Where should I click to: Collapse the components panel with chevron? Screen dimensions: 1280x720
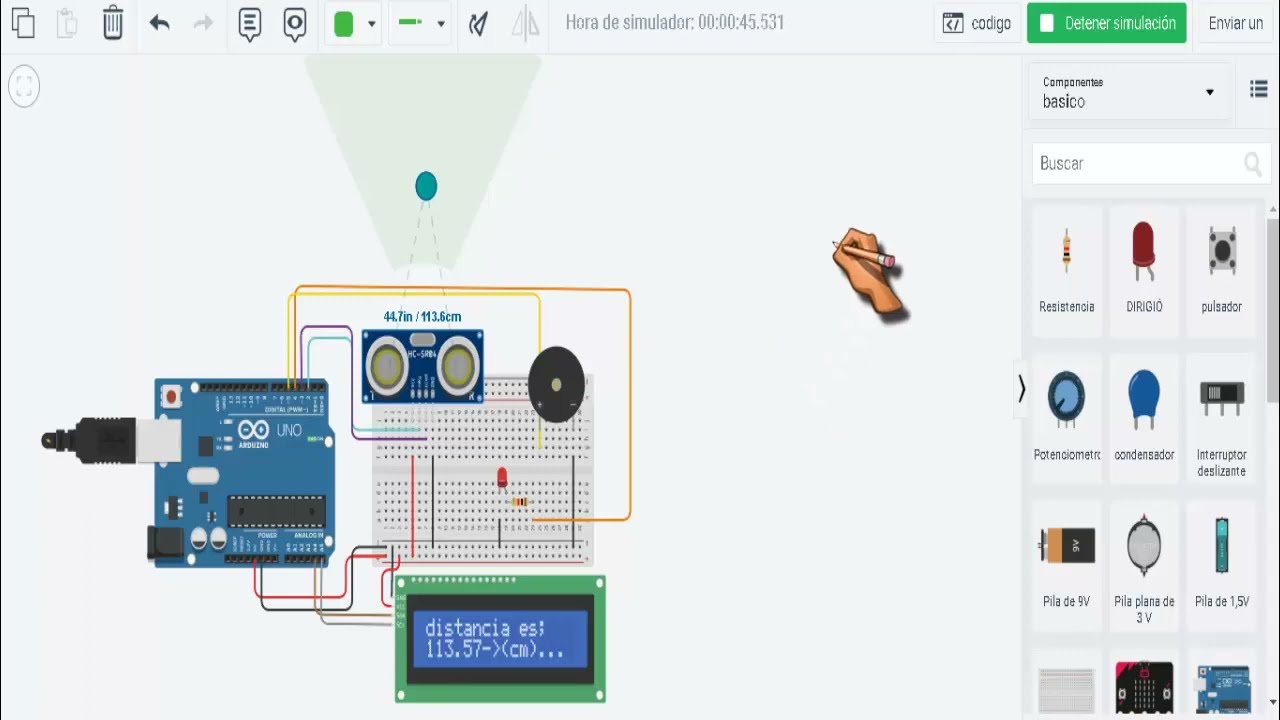click(1021, 389)
